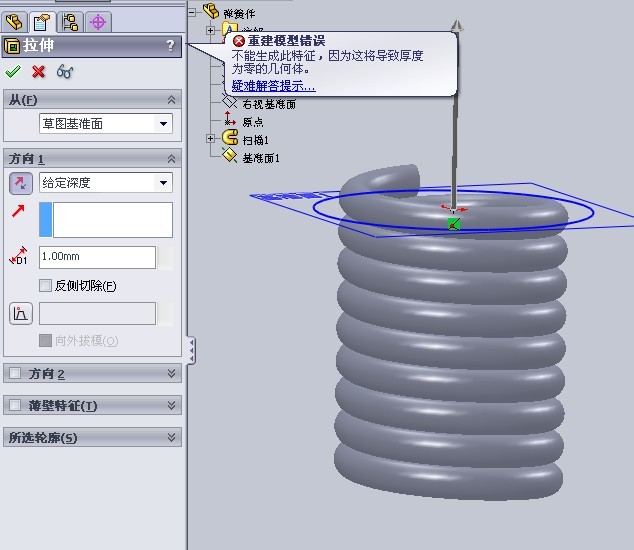
Task: Click the red direction arrow icon
Action: click(x=18, y=210)
